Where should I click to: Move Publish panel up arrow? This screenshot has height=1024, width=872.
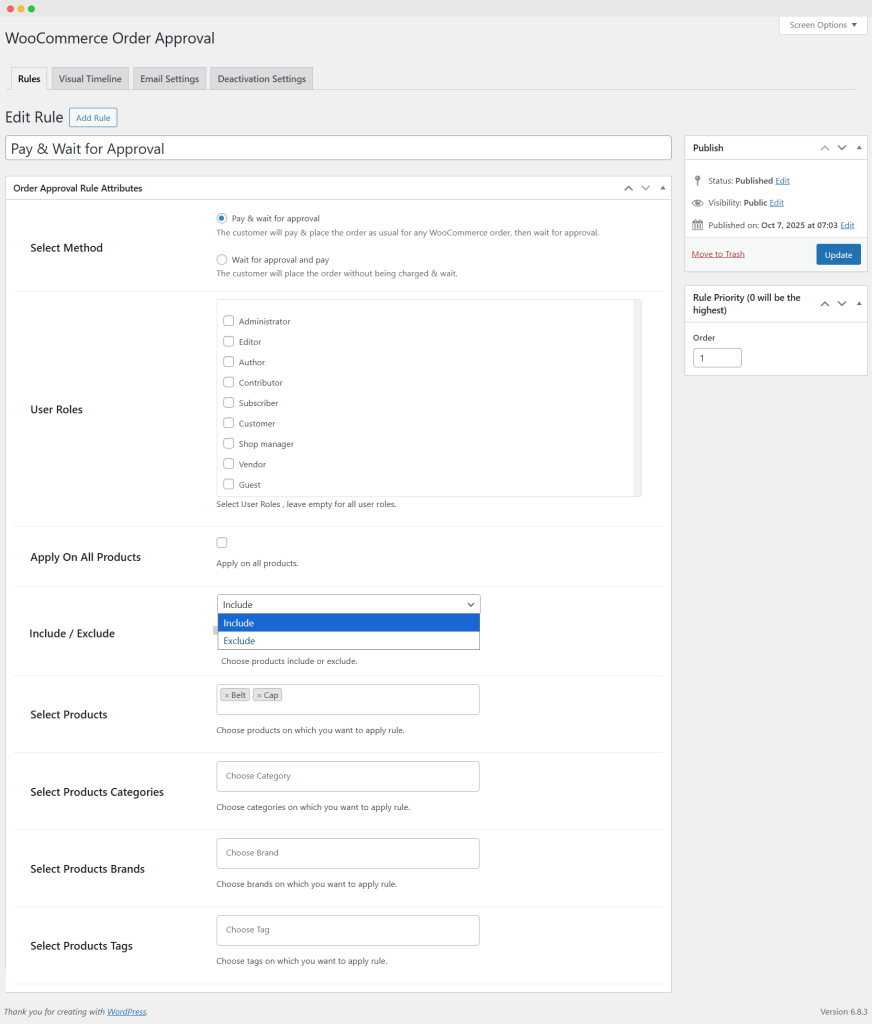pos(825,148)
